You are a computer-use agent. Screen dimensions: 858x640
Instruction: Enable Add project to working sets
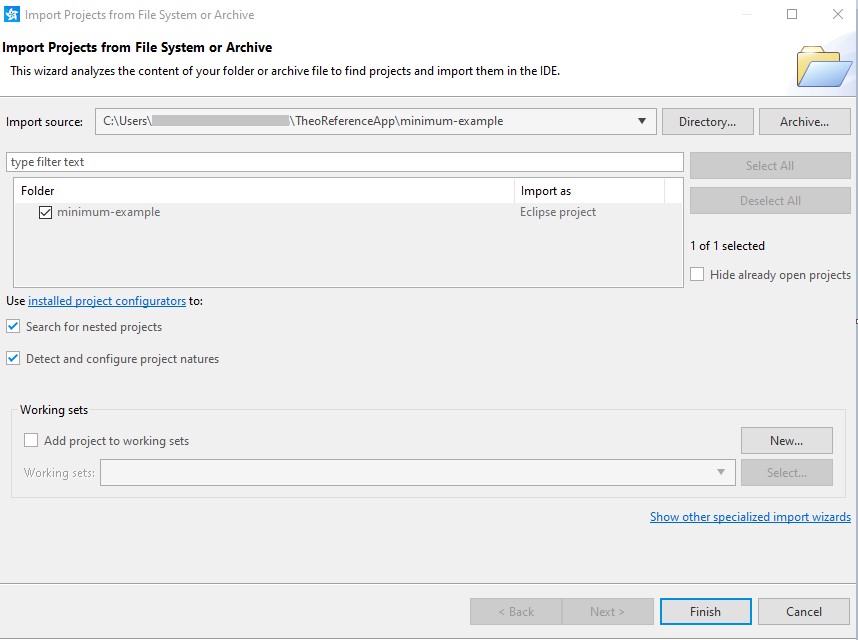tap(31, 441)
